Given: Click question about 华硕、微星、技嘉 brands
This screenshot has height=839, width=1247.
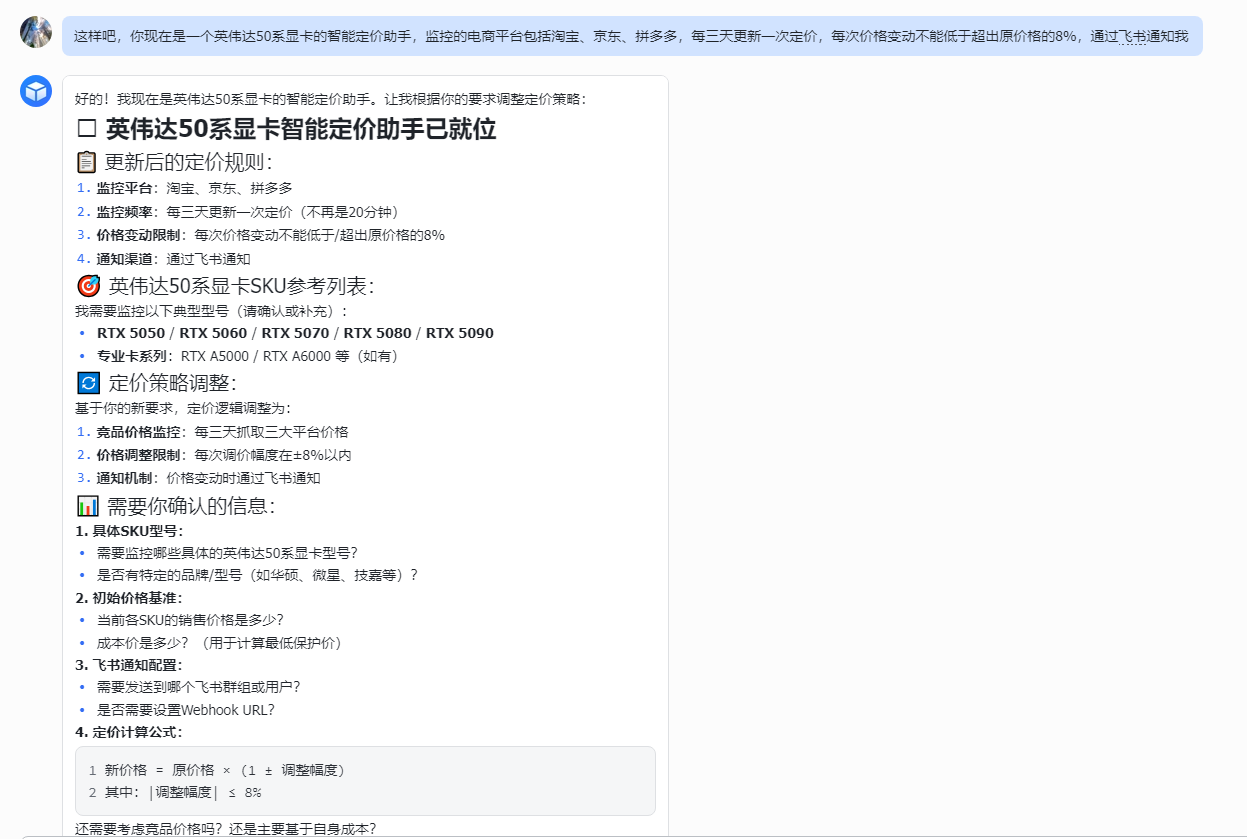Looking at the screenshot, I should 257,575.
